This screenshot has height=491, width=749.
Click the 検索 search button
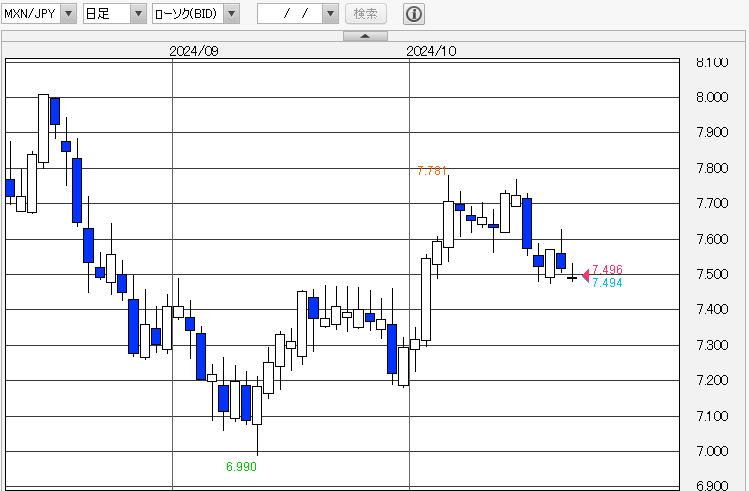click(x=366, y=14)
